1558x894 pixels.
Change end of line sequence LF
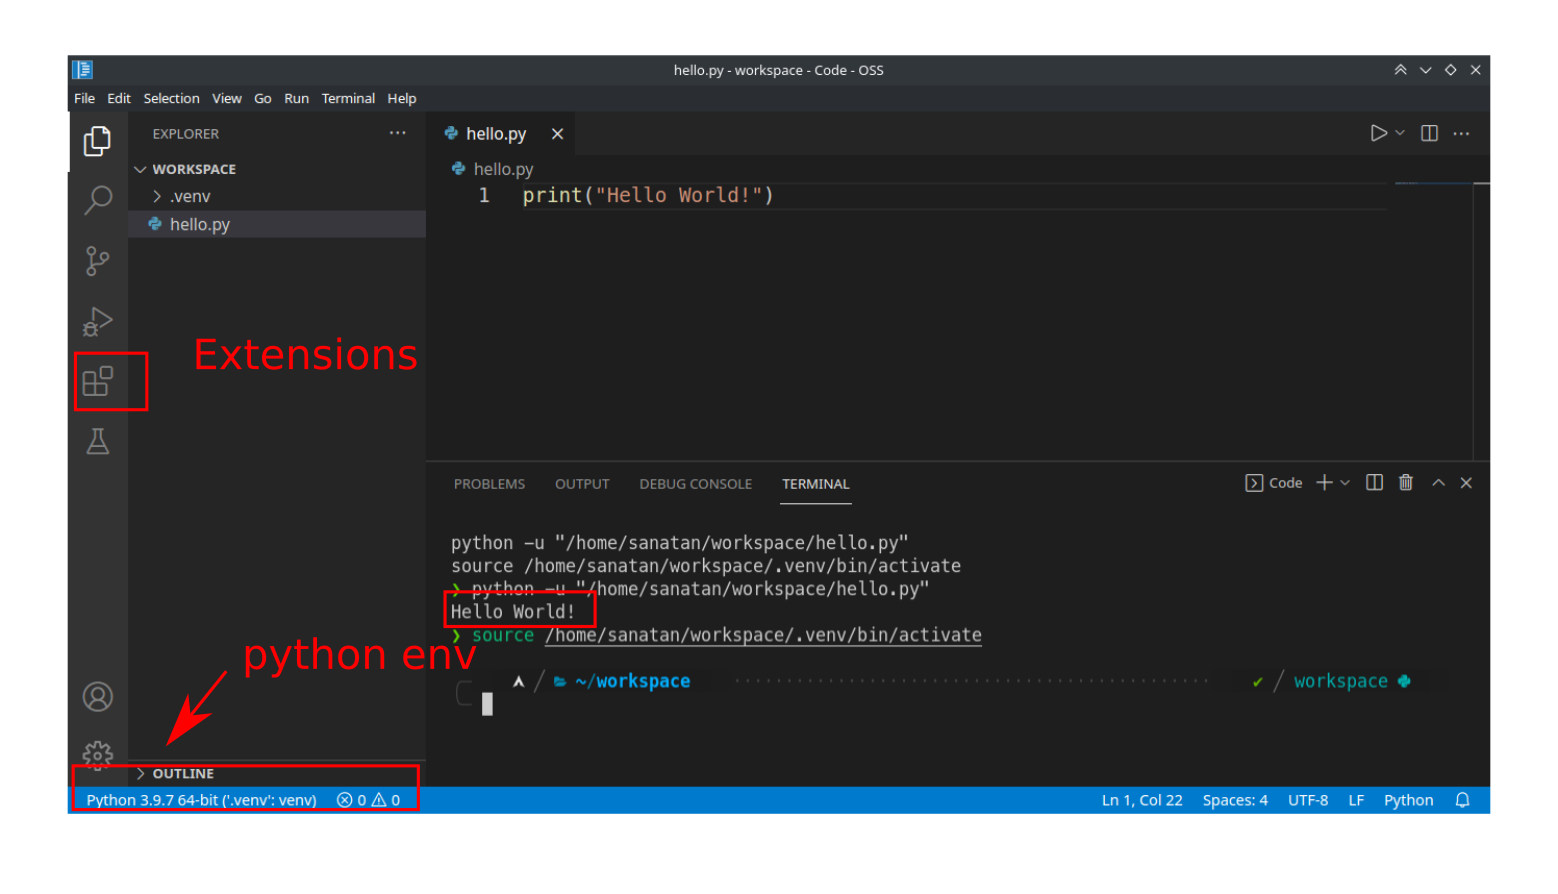pyautogui.click(x=1356, y=800)
